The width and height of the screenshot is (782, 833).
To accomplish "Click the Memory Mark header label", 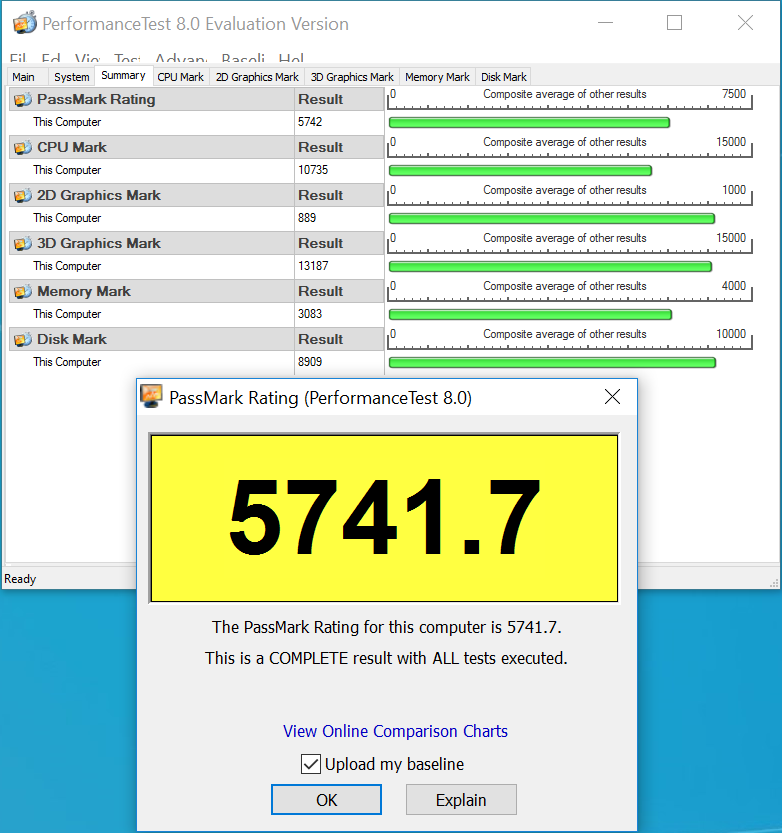I will click(84, 291).
